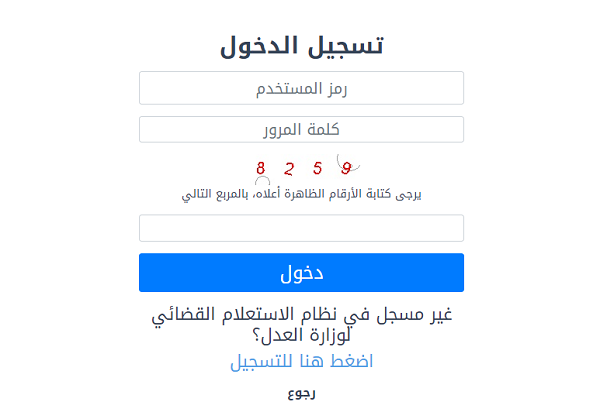Select the word الدخول in the heading
The image size is (600, 419).
coord(259,46)
